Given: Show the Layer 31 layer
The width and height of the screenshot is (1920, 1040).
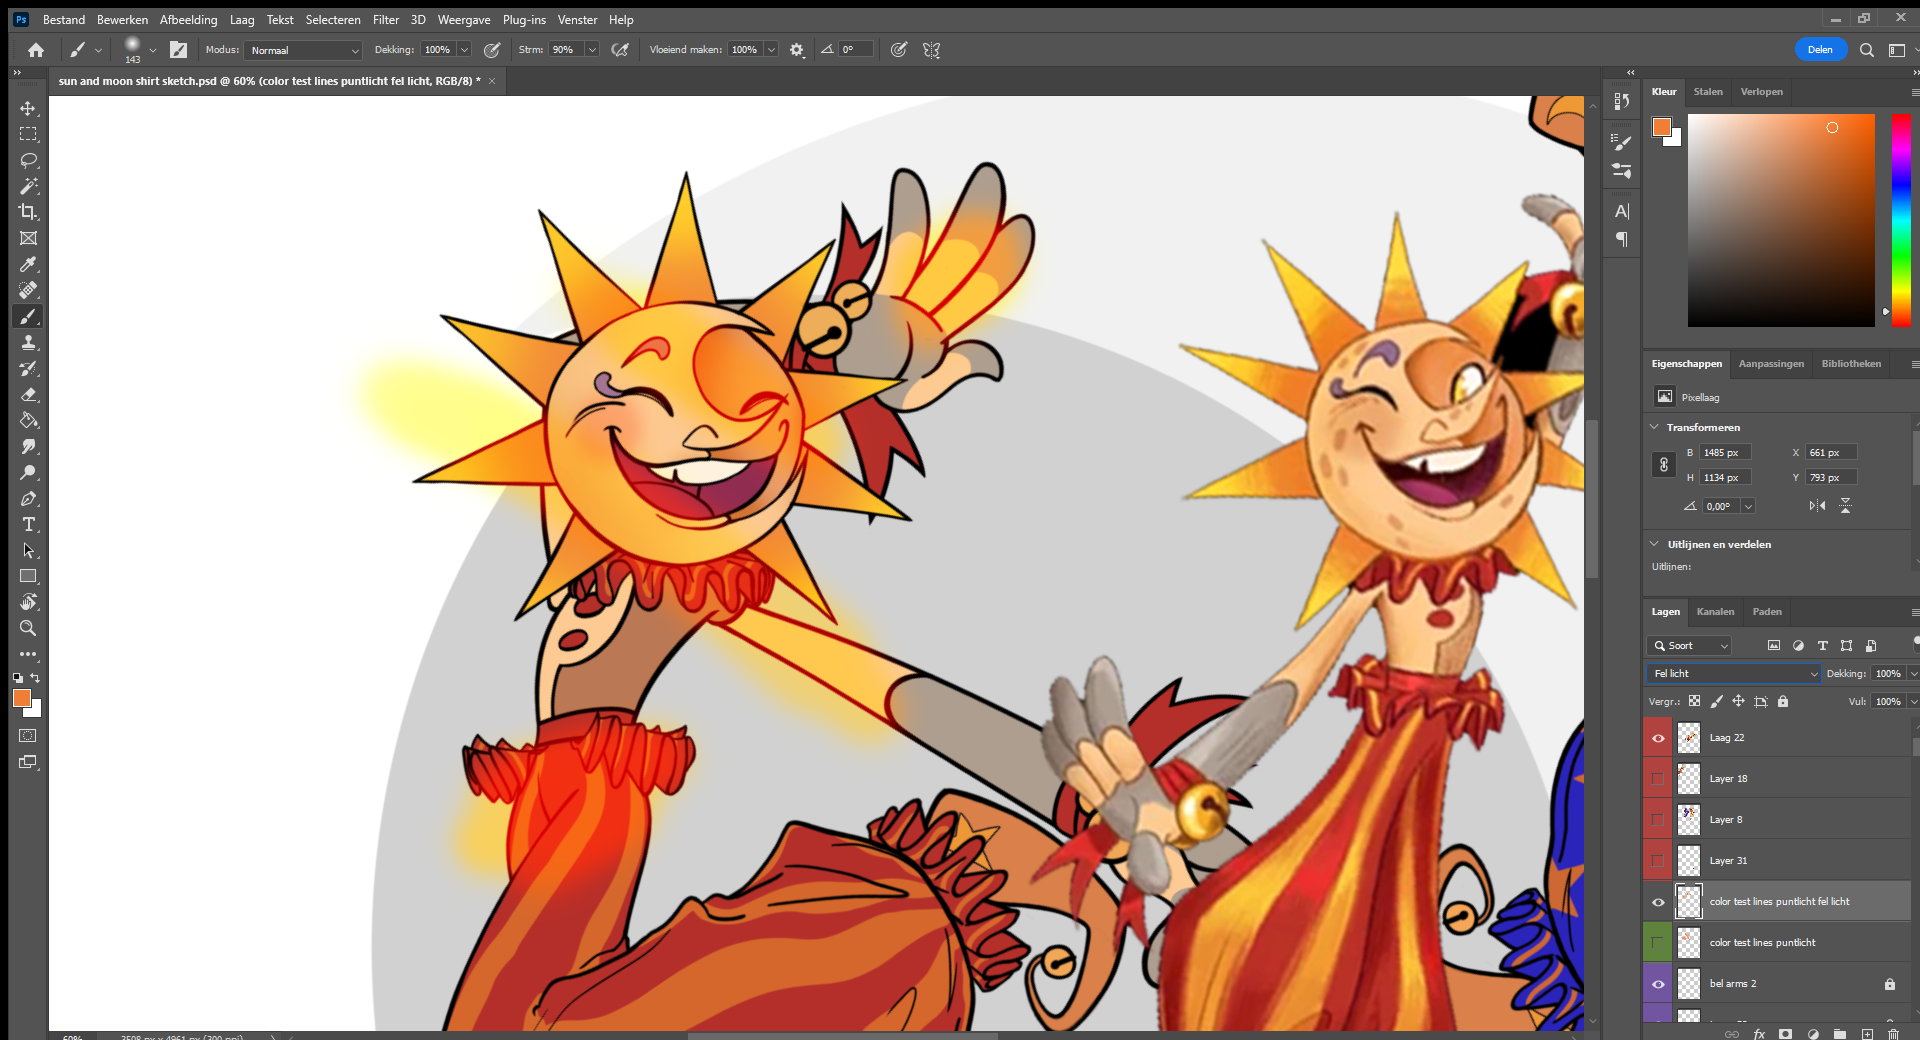Looking at the screenshot, I should [x=1658, y=861].
